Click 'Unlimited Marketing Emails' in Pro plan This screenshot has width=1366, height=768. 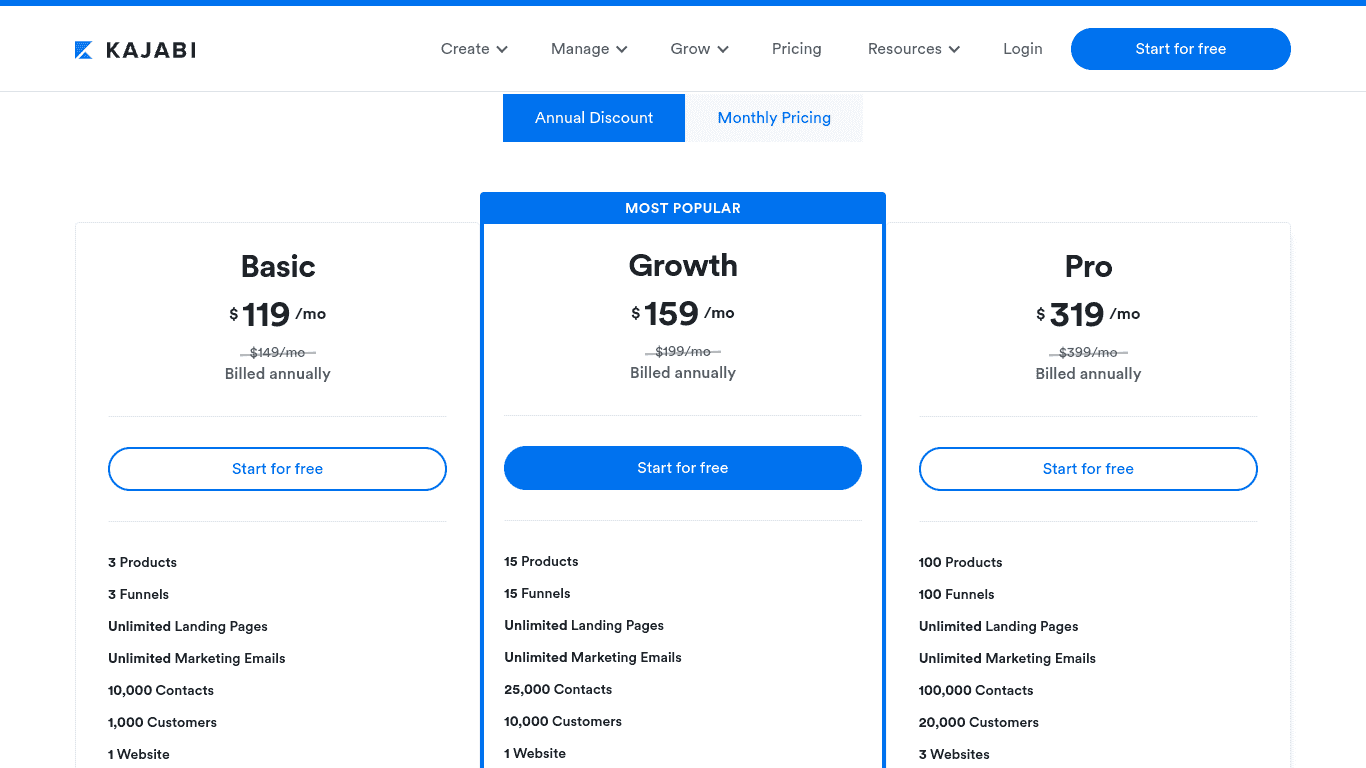click(x=1007, y=658)
